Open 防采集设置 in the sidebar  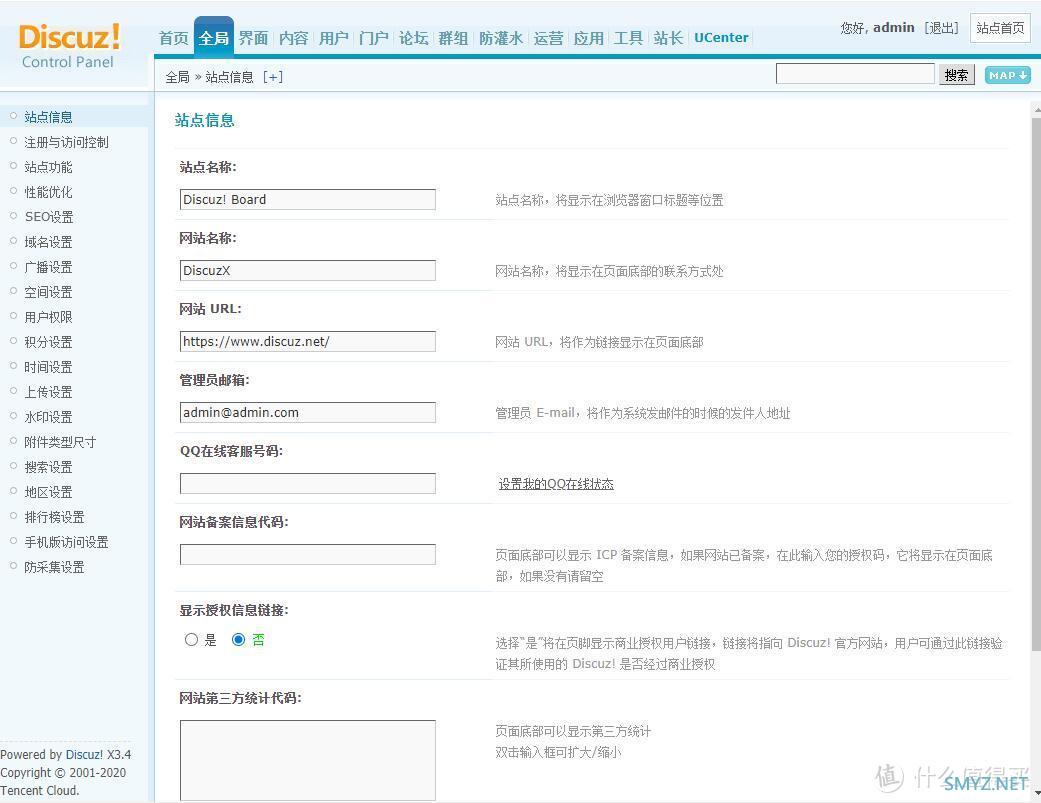click(54, 567)
